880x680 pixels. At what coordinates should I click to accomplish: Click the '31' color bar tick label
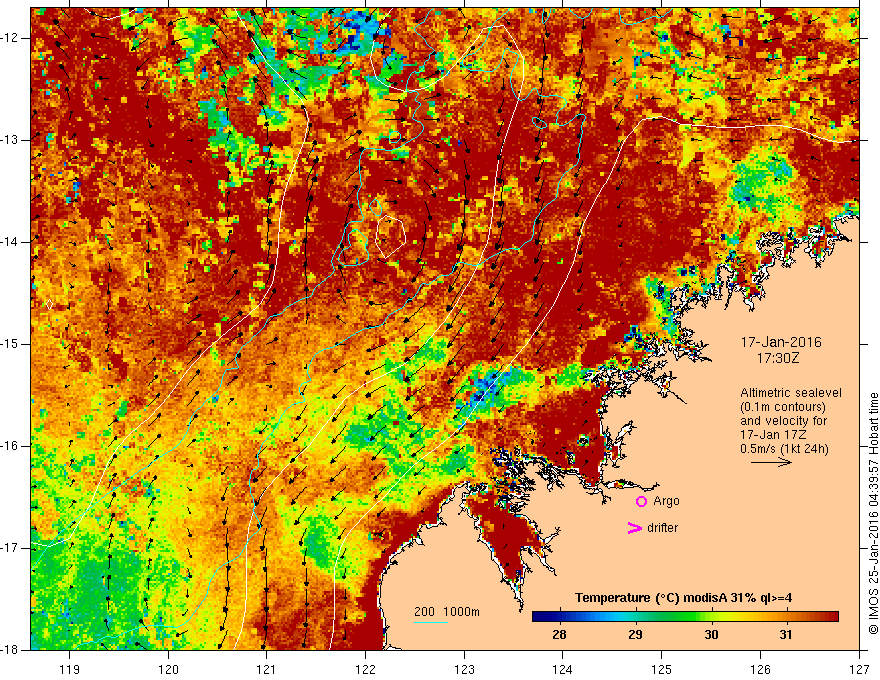tap(786, 635)
